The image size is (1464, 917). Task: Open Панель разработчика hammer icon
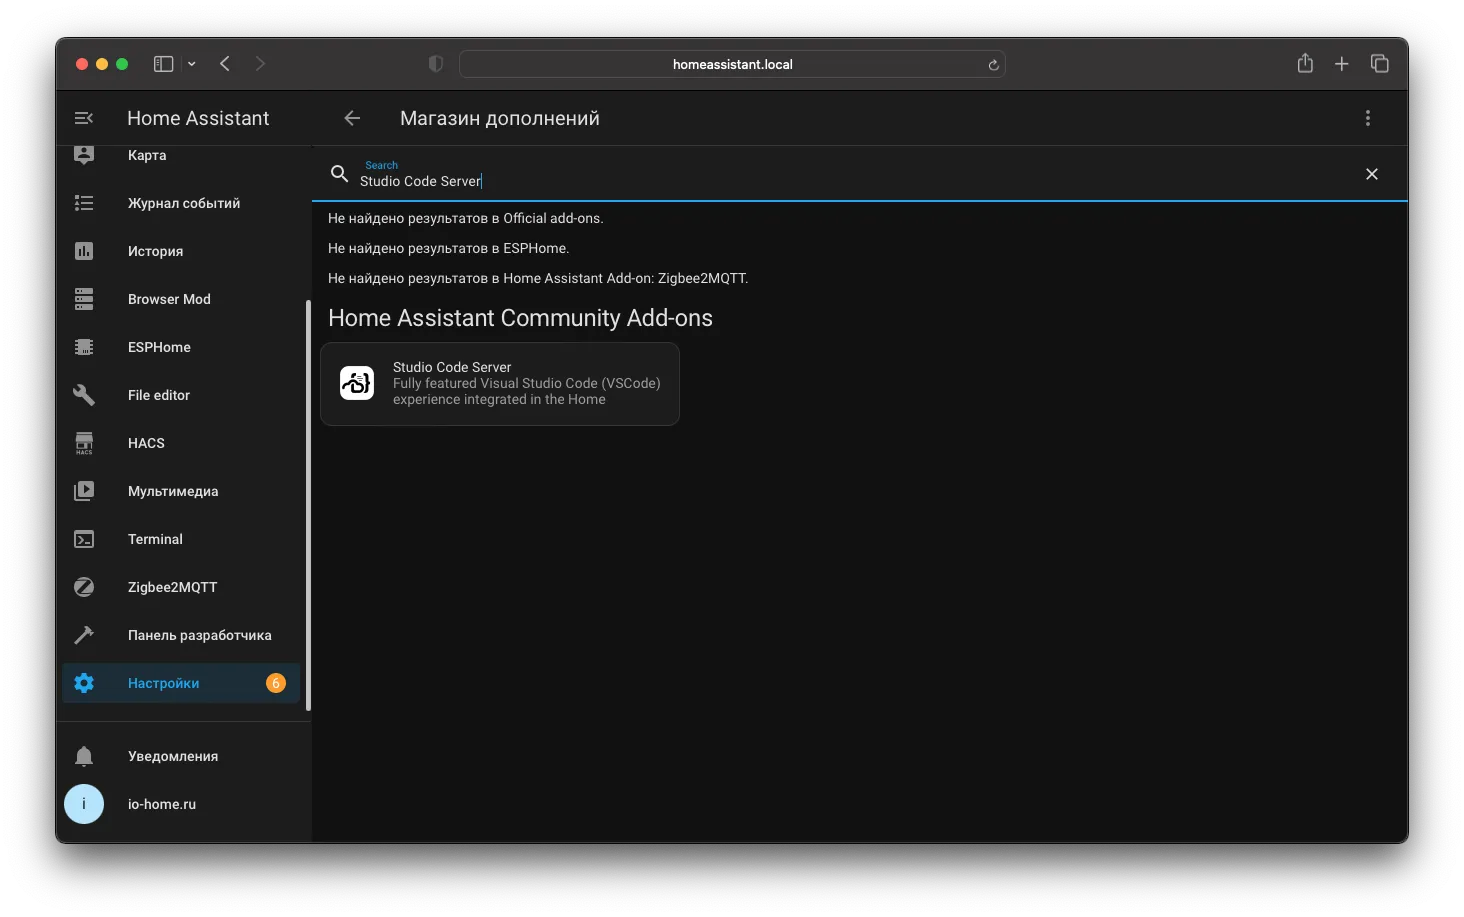coord(84,635)
